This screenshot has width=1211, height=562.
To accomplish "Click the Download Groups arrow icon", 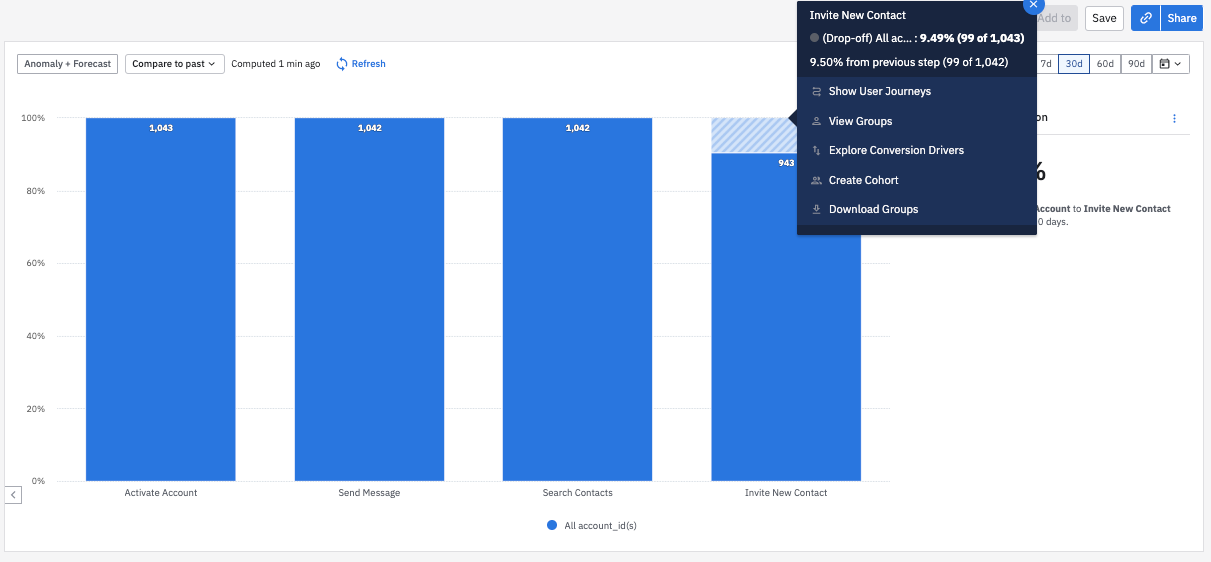I will pyautogui.click(x=816, y=210).
